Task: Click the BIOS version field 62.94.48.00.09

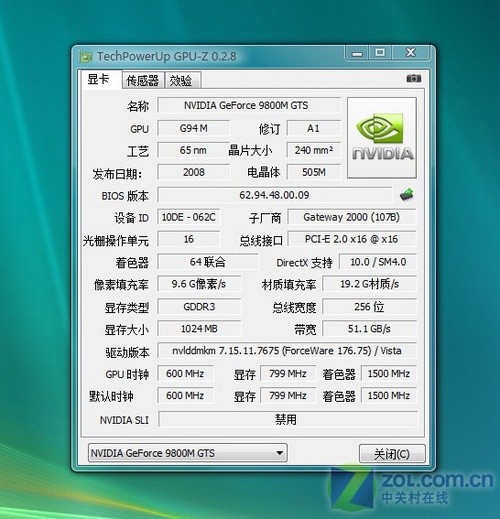Action: [x=275, y=195]
